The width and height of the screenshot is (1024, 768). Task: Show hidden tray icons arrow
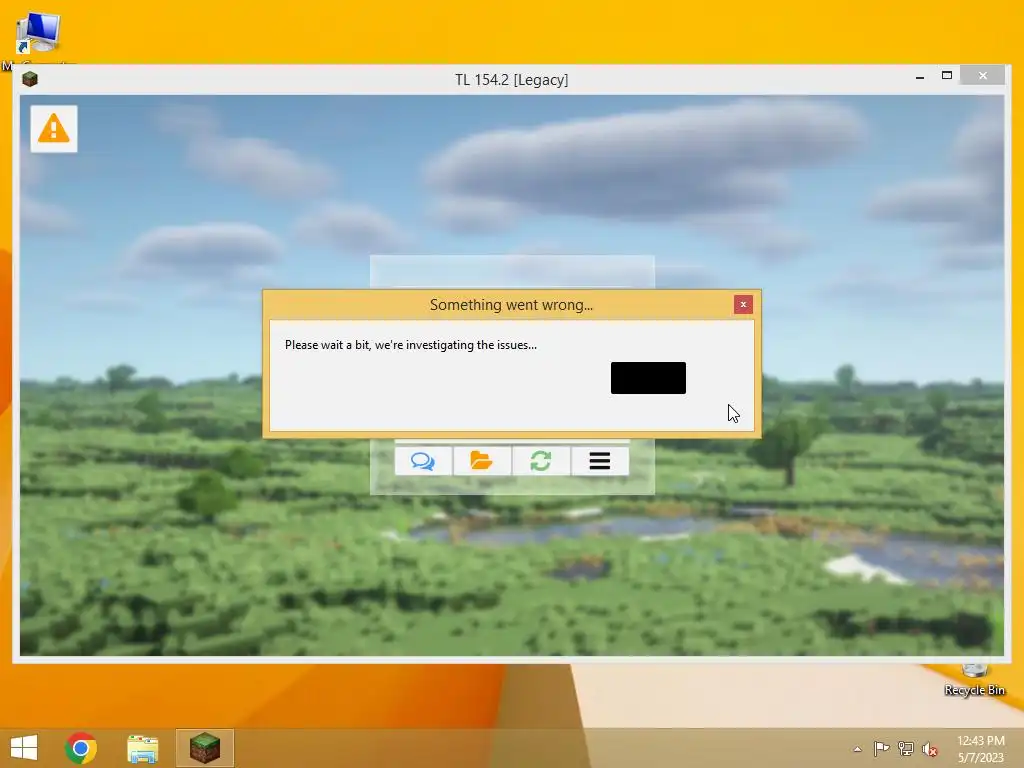coord(857,749)
